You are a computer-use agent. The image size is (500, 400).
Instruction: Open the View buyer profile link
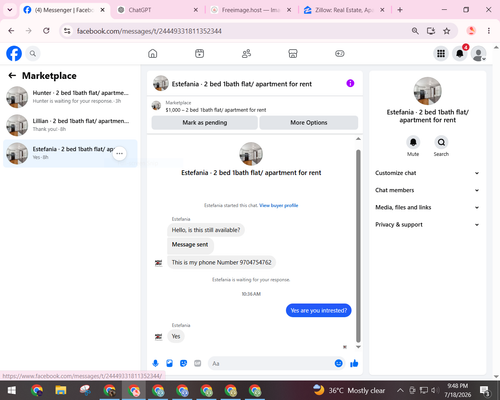[x=279, y=205]
